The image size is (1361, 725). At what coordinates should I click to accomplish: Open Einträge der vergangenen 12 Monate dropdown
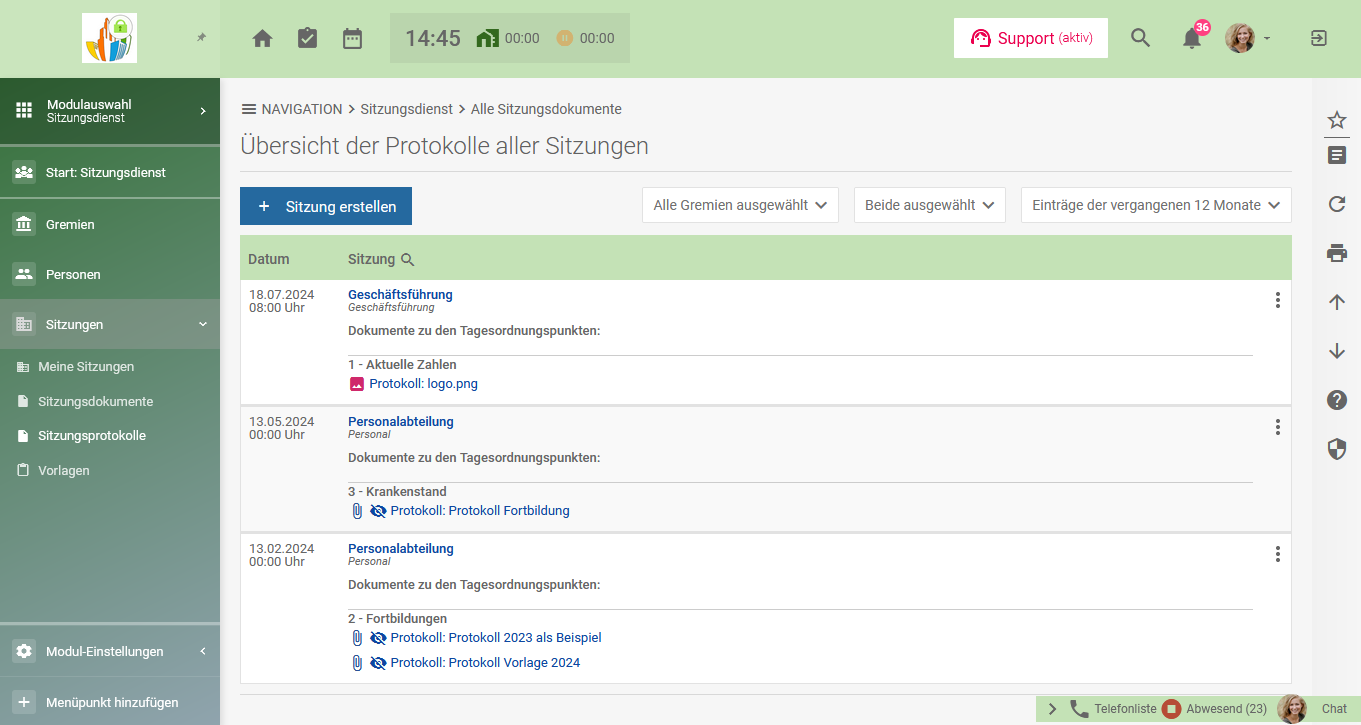[1156, 205]
